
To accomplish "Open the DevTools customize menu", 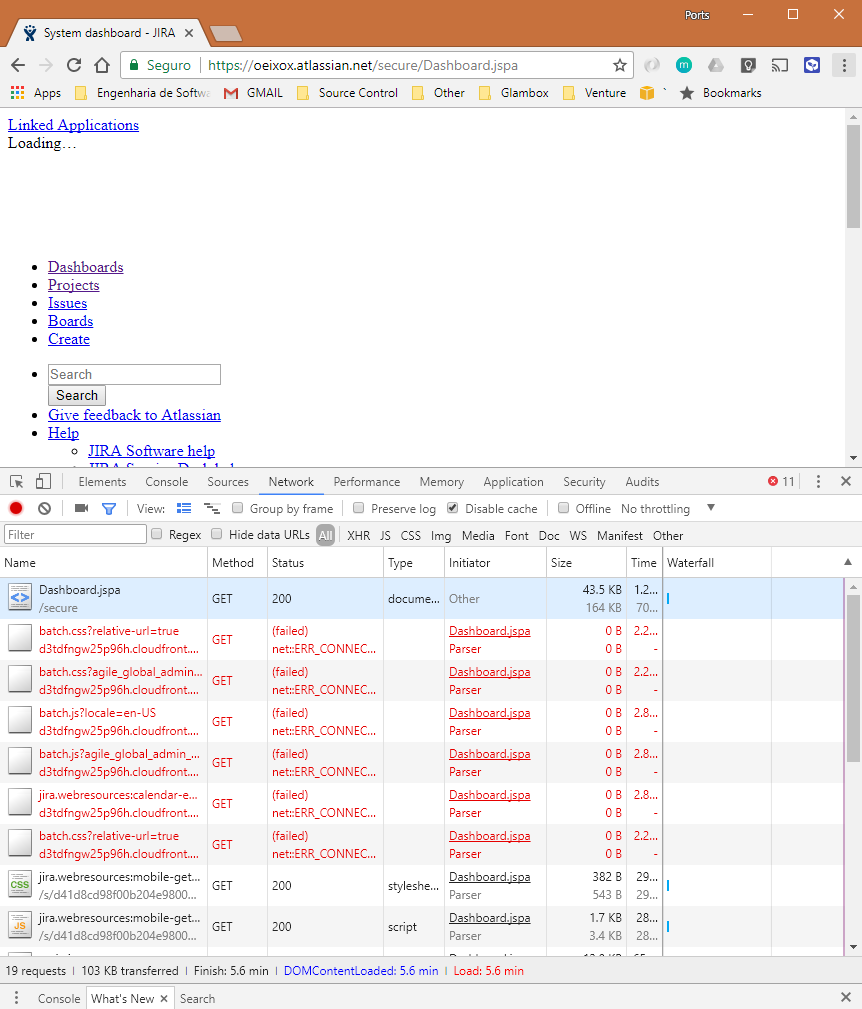I will coord(818,481).
